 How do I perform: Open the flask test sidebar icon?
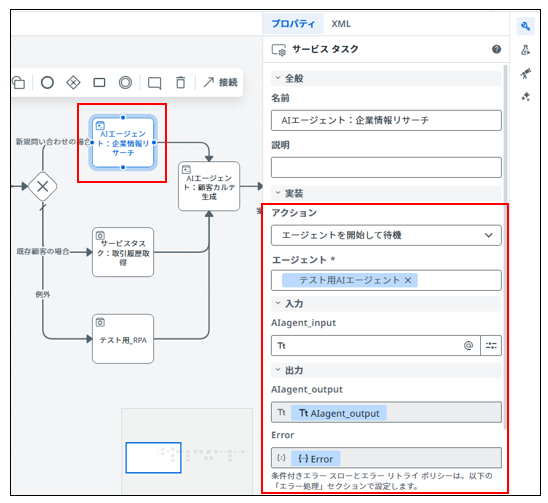click(x=525, y=50)
